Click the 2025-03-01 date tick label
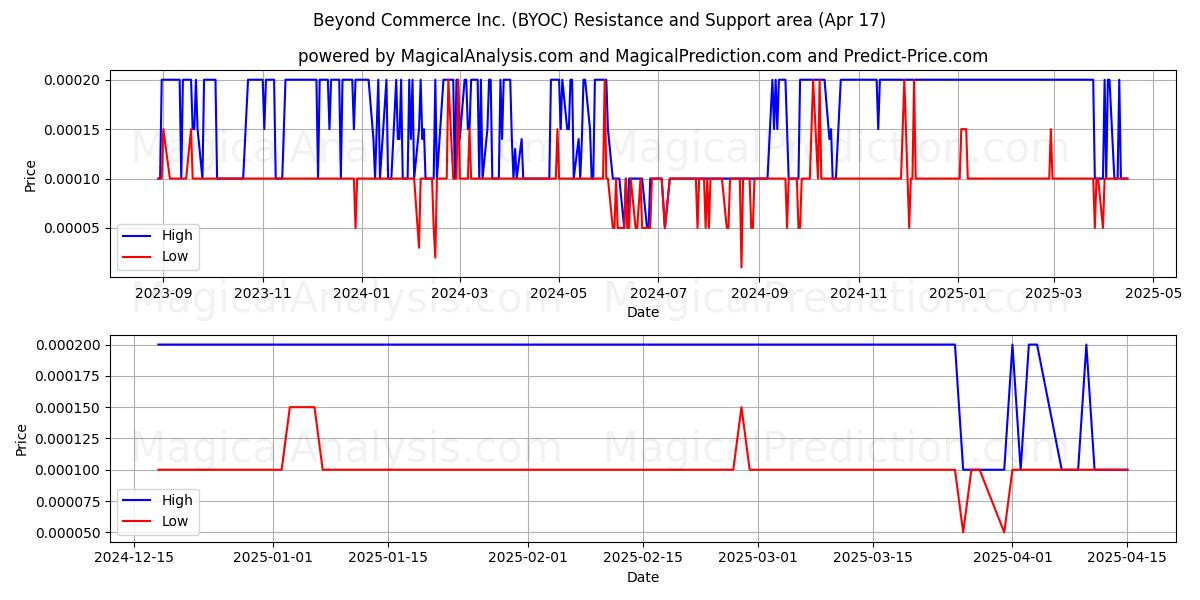1200x600 pixels. coord(757,558)
